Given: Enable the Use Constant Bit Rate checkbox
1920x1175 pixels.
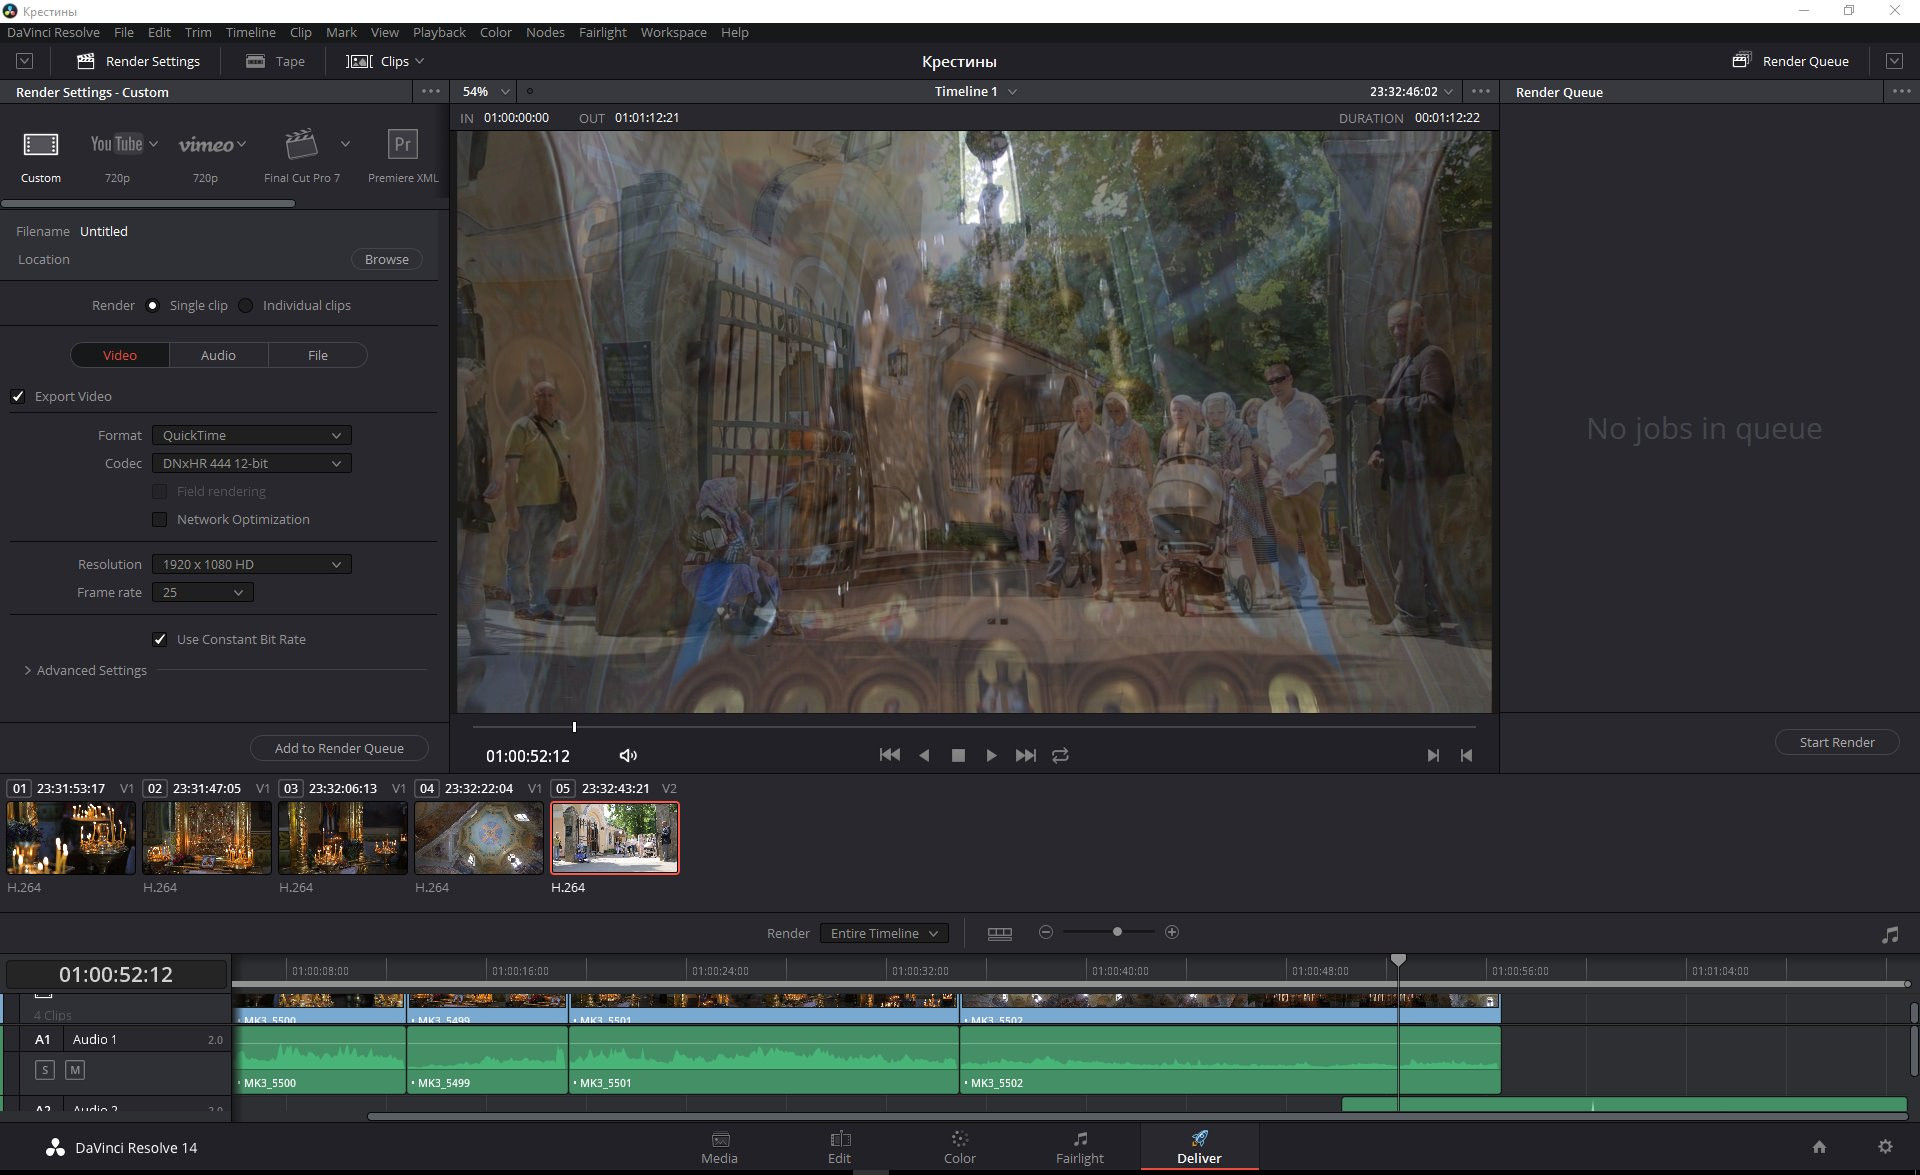Looking at the screenshot, I should tap(162, 639).
